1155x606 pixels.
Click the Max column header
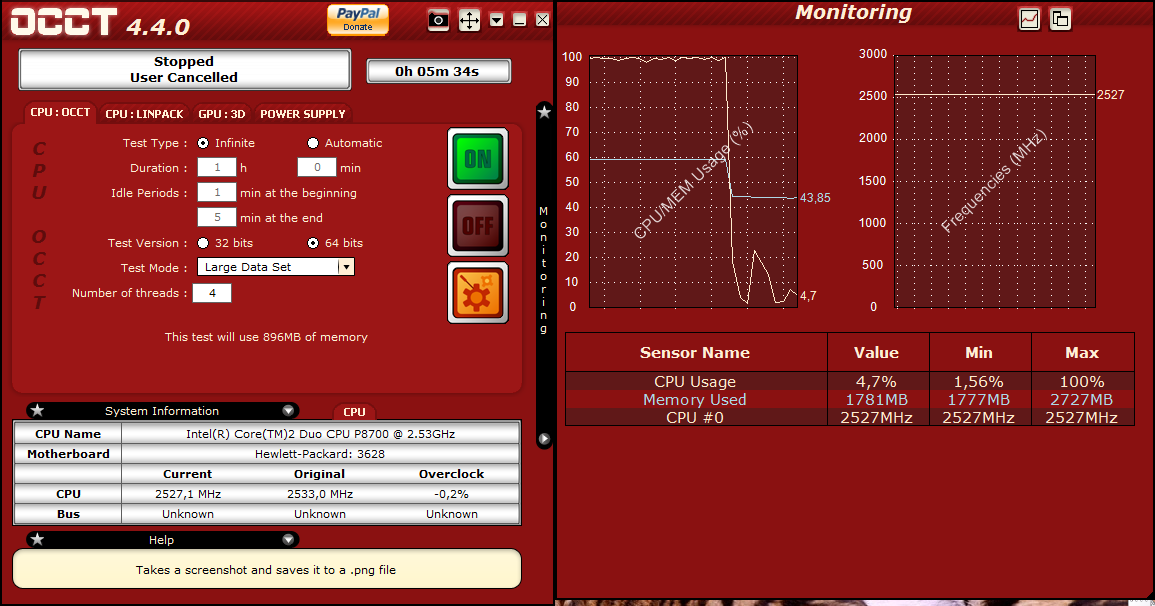pos(1082,353)
